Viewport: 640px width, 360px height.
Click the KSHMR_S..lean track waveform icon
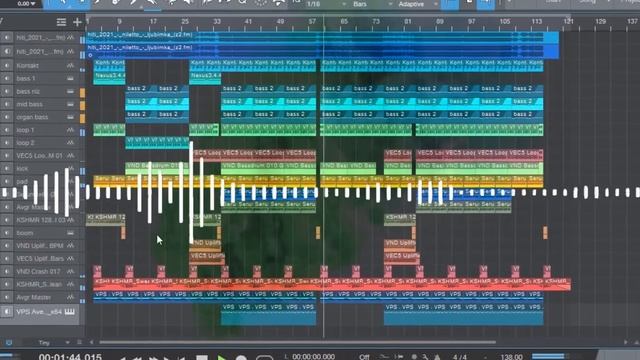click(x=71, y=284)
